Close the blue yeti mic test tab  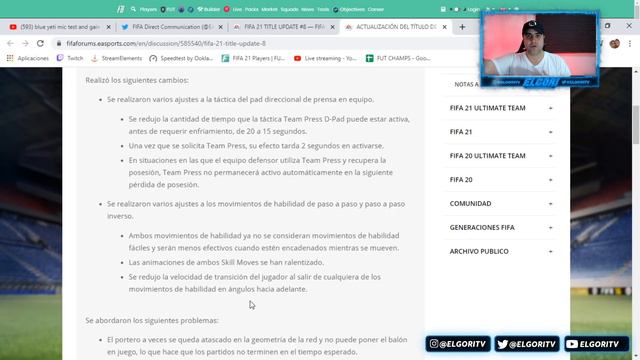109,27
